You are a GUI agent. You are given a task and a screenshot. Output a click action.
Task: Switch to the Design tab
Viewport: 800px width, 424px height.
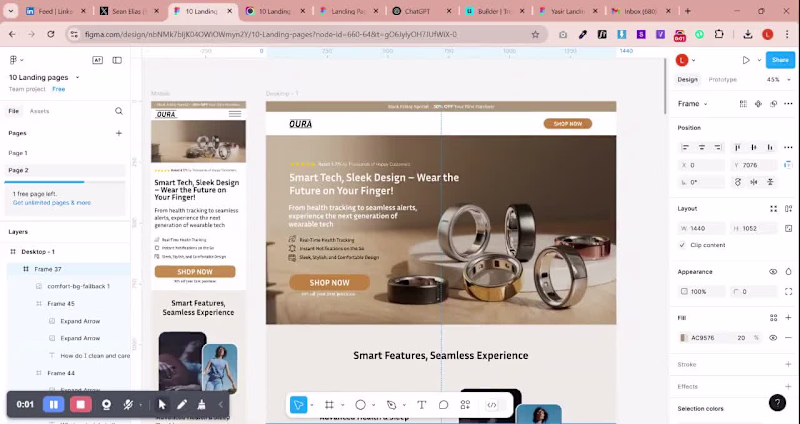point(687,80)
